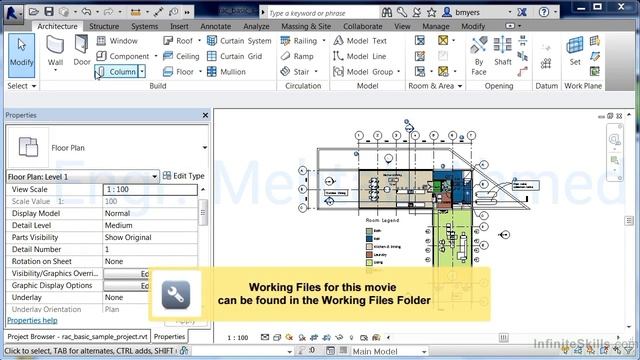Pick the Model Group tool
The image size is (640, 360).
click(x=363, y=72)
